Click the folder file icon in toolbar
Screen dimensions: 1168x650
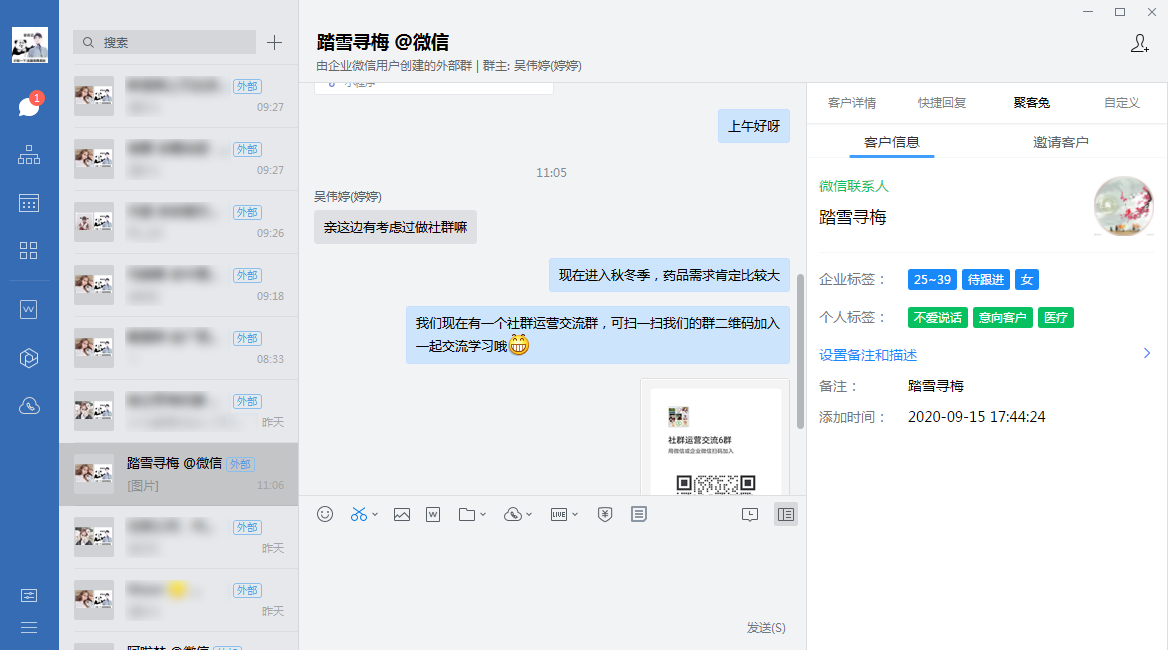pyautogui.click(x=467, y=514)
